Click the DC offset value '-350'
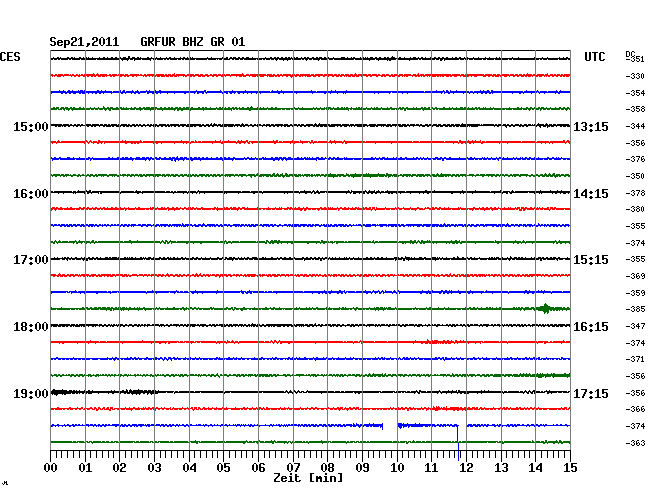 pos(635,176)
